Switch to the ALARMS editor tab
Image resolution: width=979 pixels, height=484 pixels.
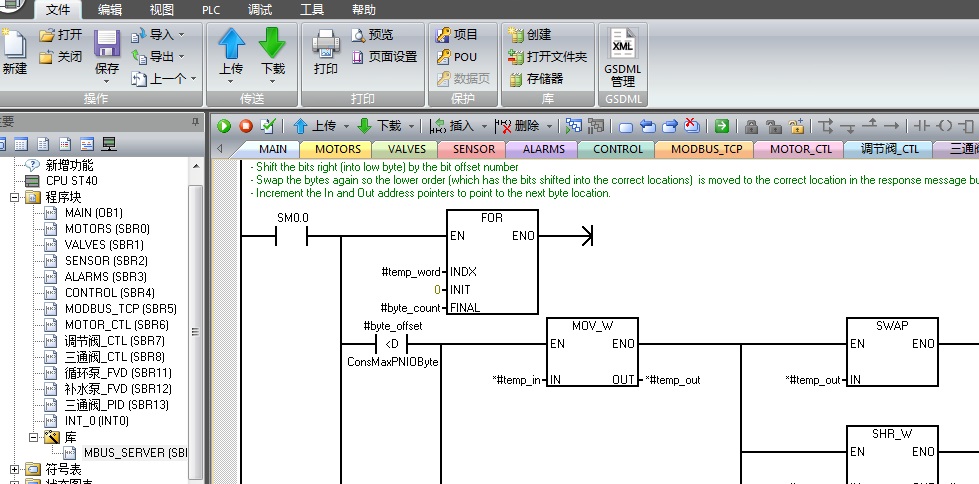coord(543,149)
